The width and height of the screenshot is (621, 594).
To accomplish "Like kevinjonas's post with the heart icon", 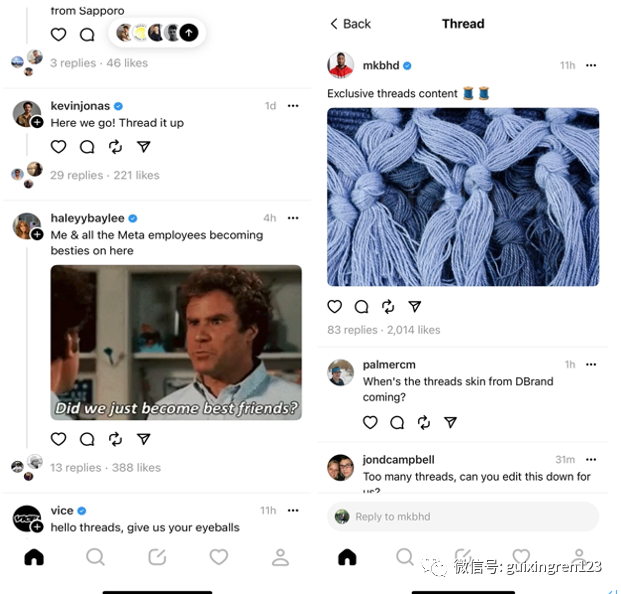I will click(x=58, y=147).
